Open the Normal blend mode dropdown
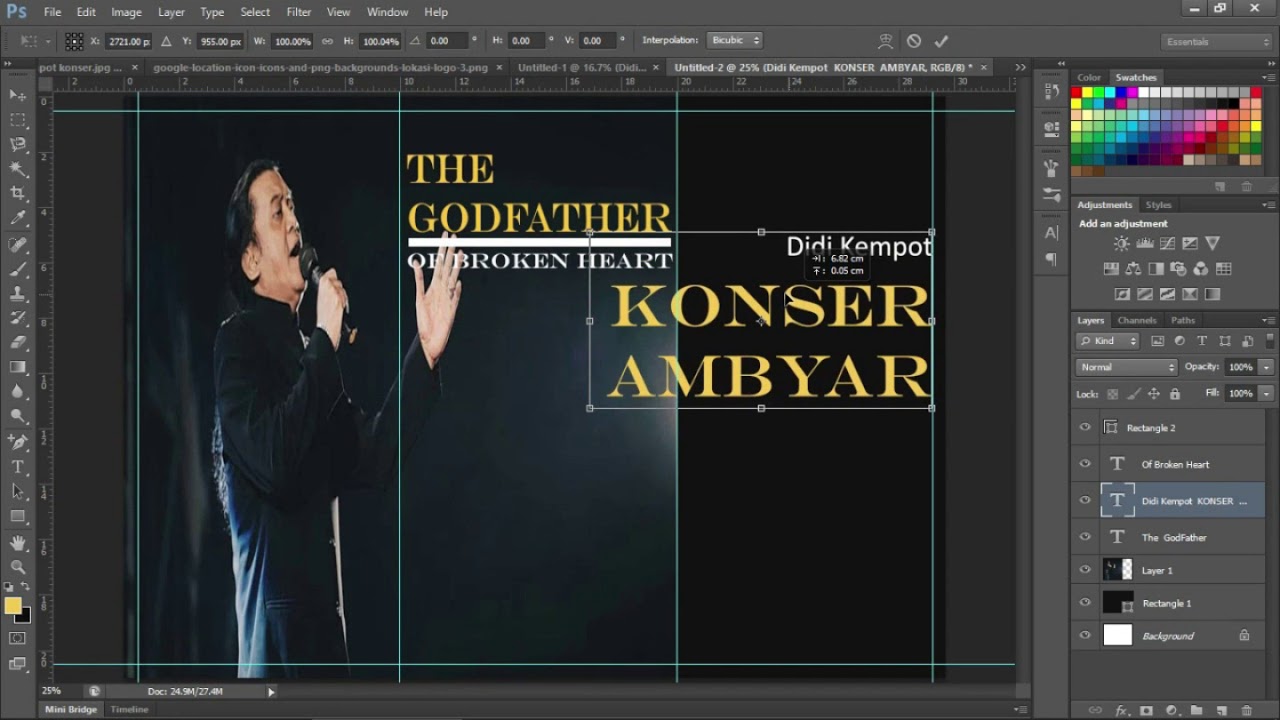The width and height of the screenshot is (1280, 720). 1127,367
